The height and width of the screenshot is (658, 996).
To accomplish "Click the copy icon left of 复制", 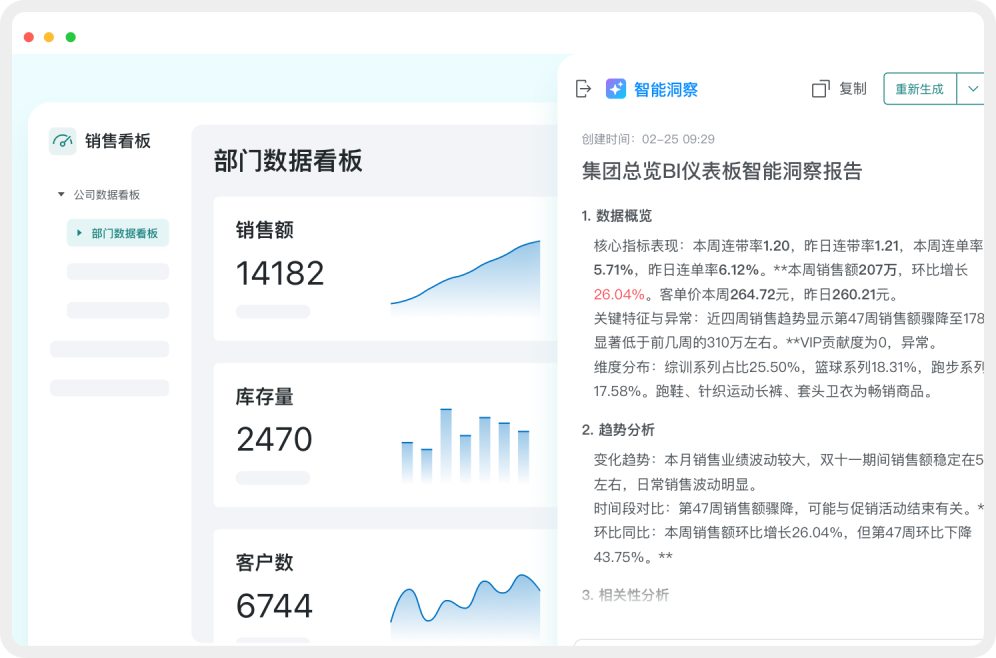I will [821, 89].
